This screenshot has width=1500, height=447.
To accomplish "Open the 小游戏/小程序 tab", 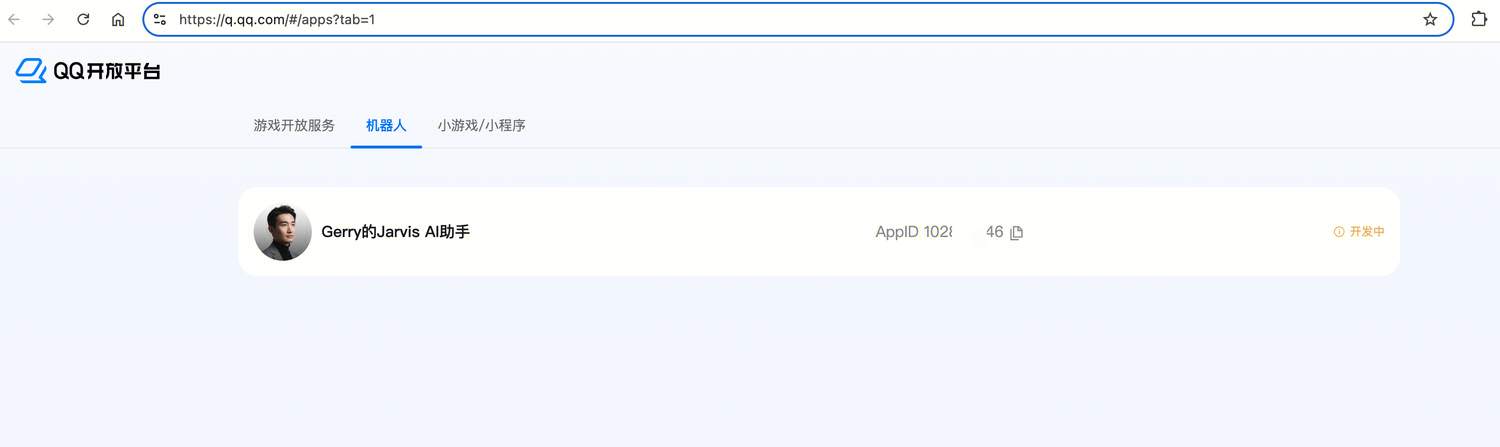I will (x=481, y=126).
